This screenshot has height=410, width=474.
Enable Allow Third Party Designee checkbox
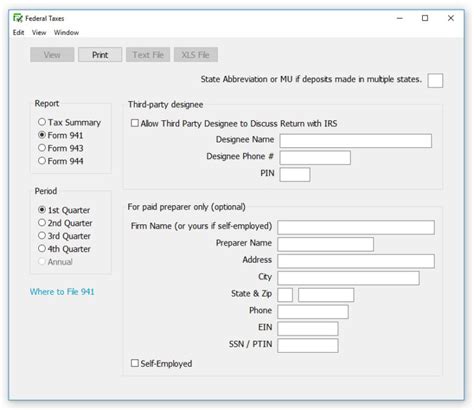(135, 123)
